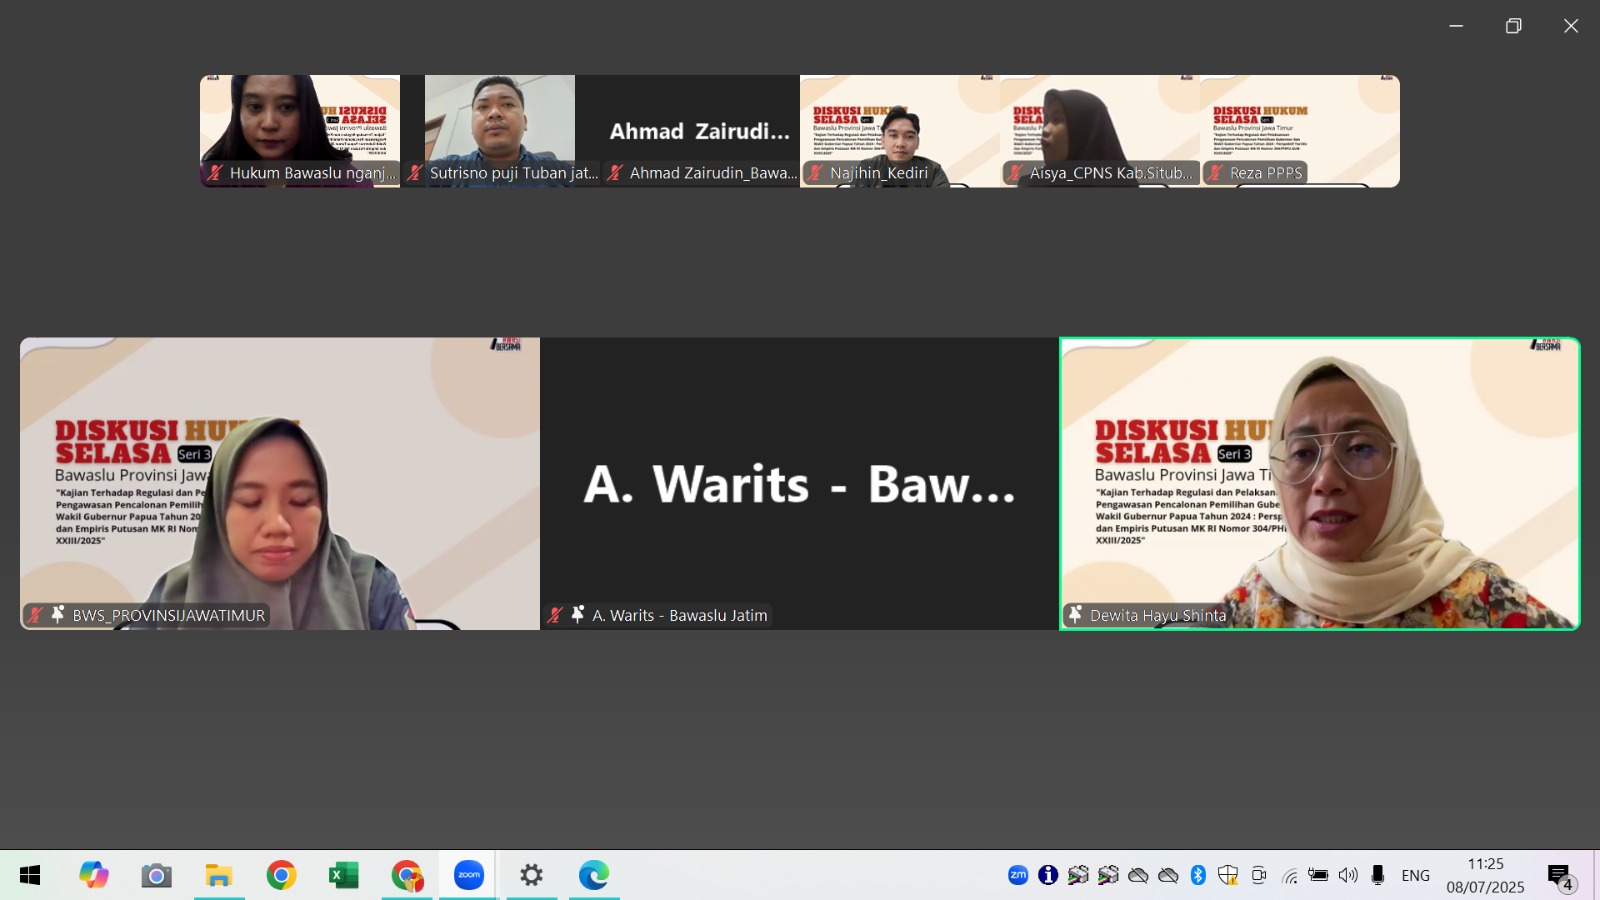The height and width of the screenshot is (900, 1600).
Task: Open Copilot from the taskbar
Action: 94,875
